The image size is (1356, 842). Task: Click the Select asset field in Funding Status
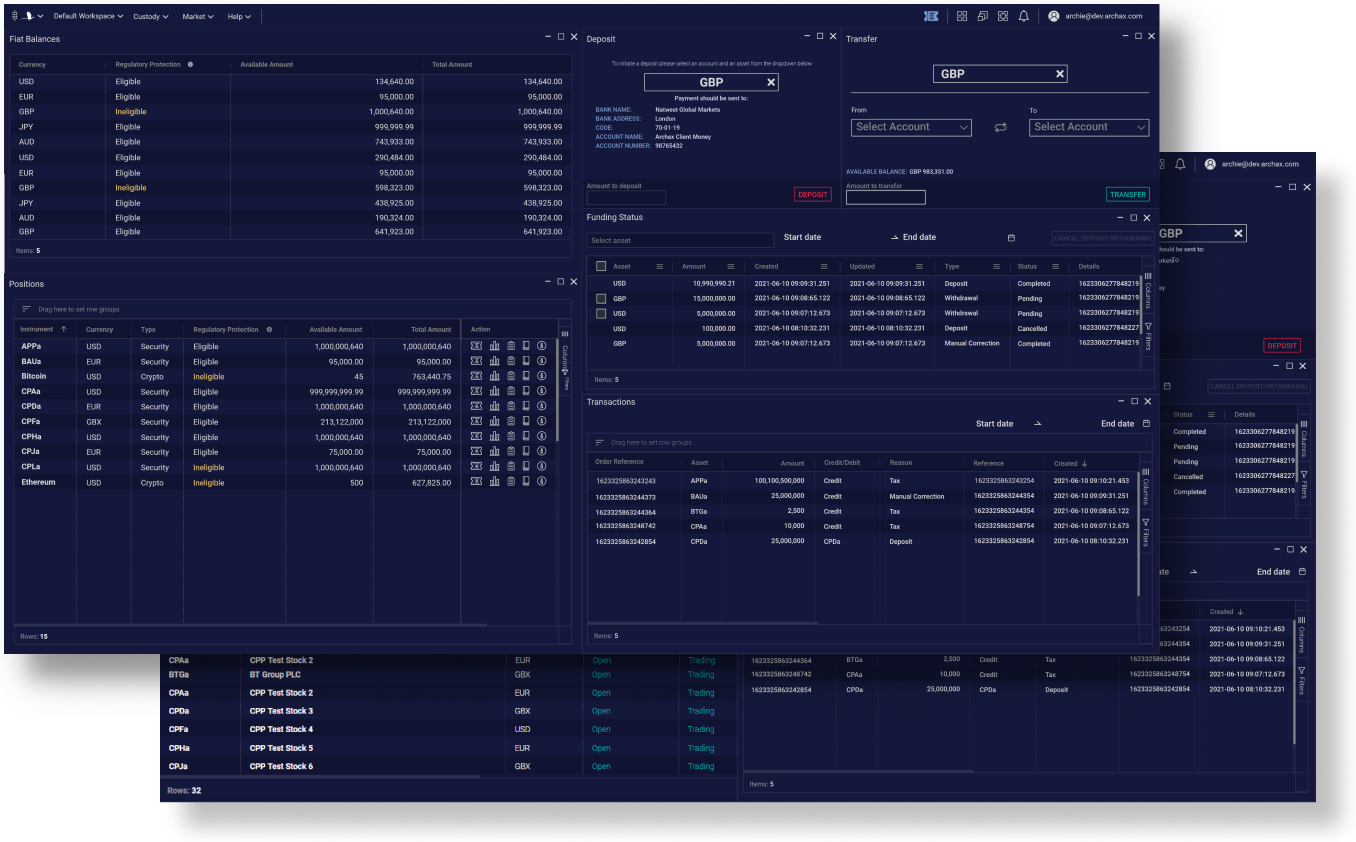(x=680, y=240)
